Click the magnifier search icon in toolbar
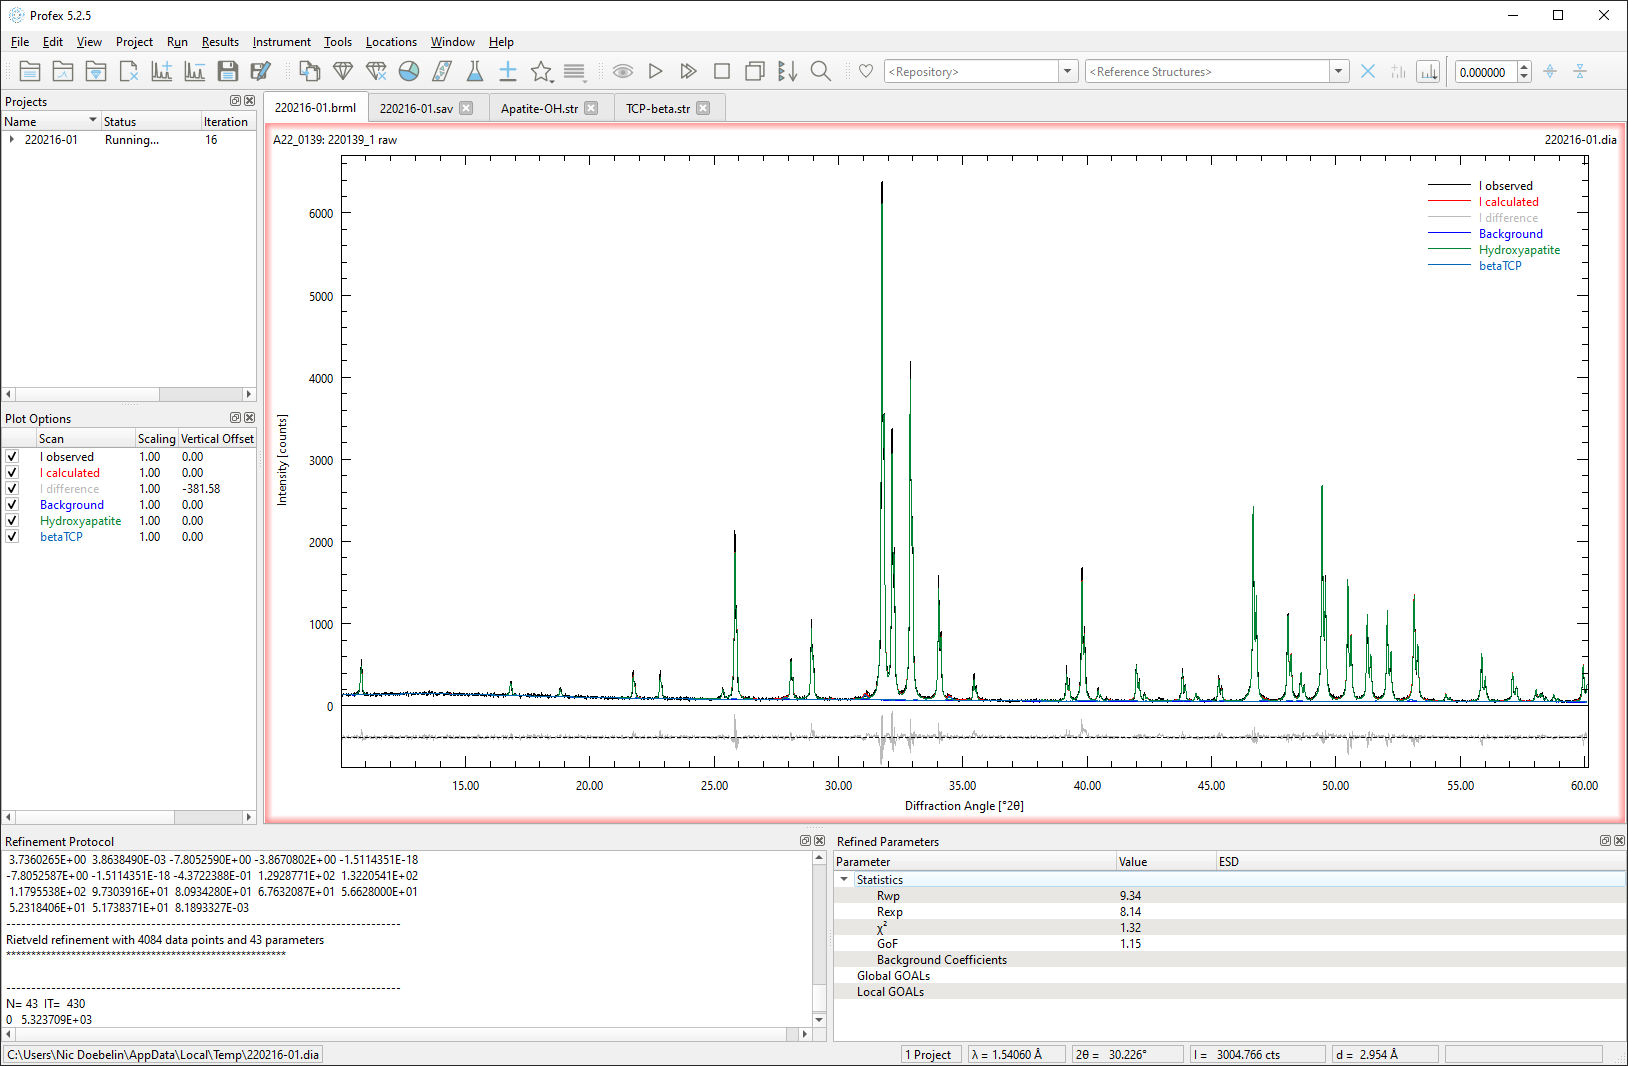Viewport: 1628px width, 1066px height. [x=821, y=72]
